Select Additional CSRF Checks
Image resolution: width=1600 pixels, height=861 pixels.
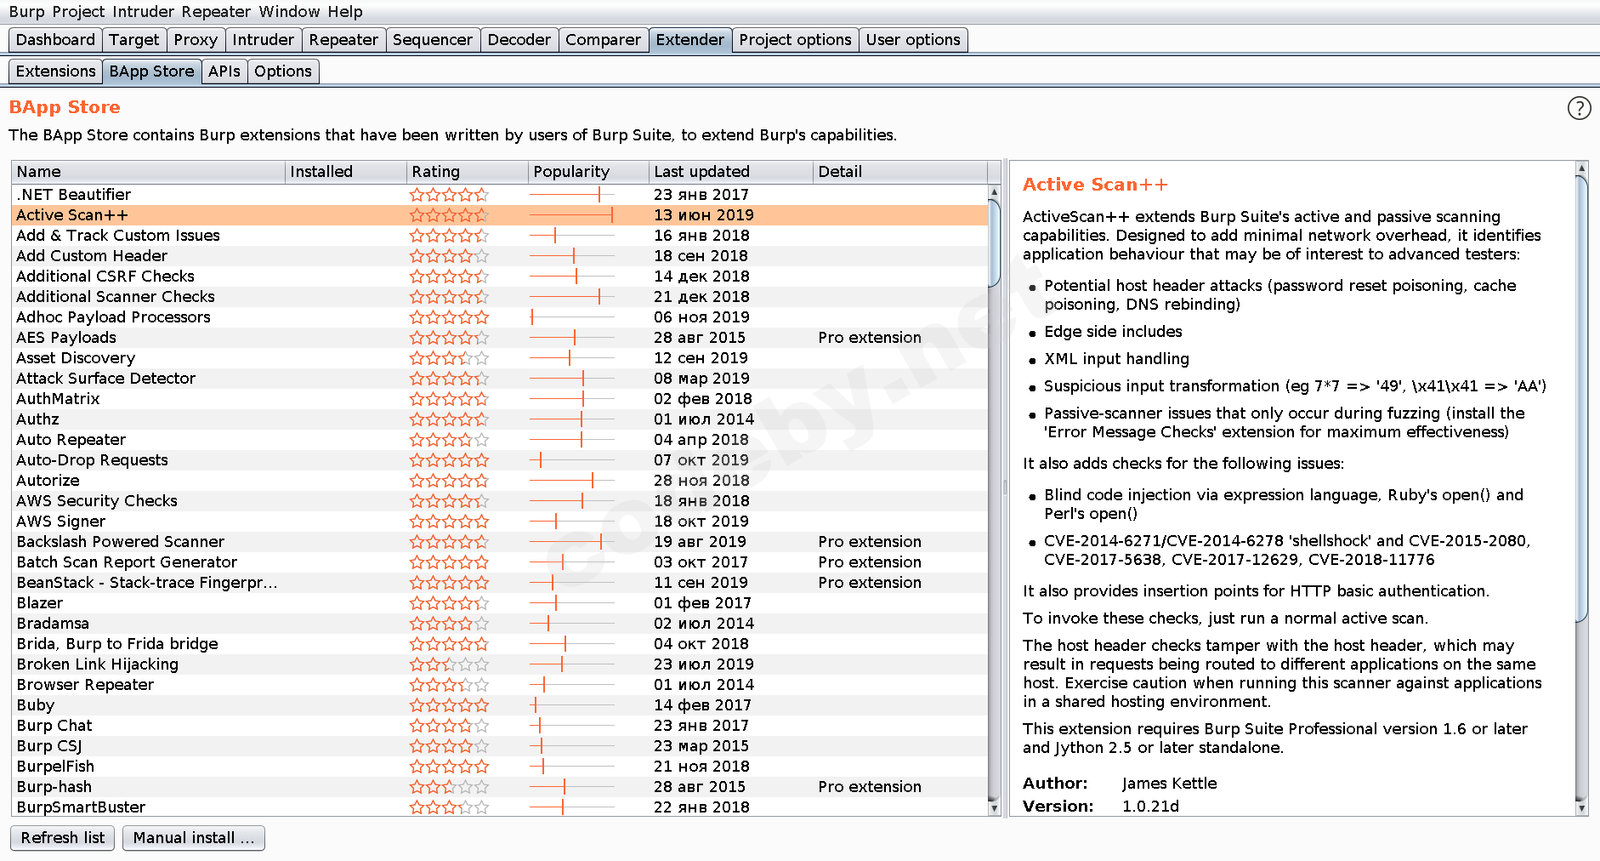tap(500, 276)
